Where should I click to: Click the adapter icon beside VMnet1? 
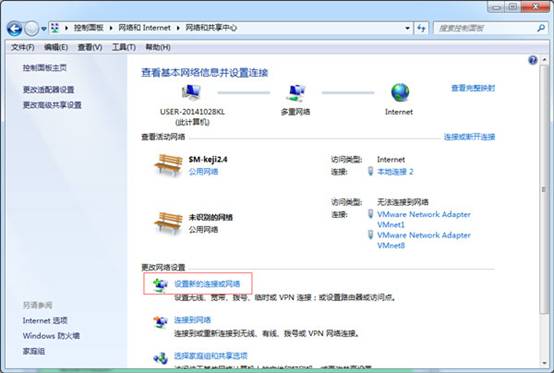tap(370, 214)
